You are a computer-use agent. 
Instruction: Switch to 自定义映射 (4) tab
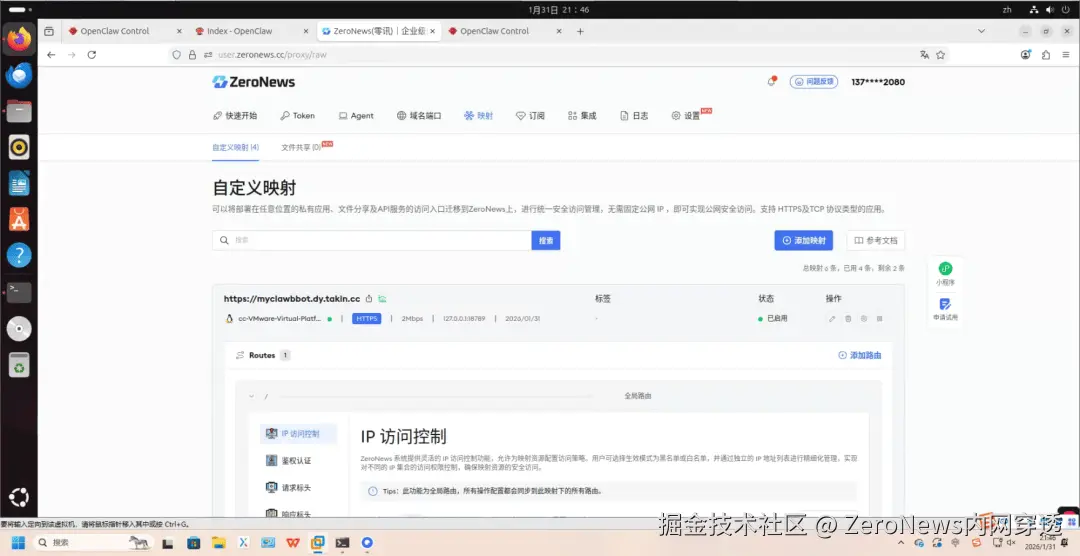[236, 147]
